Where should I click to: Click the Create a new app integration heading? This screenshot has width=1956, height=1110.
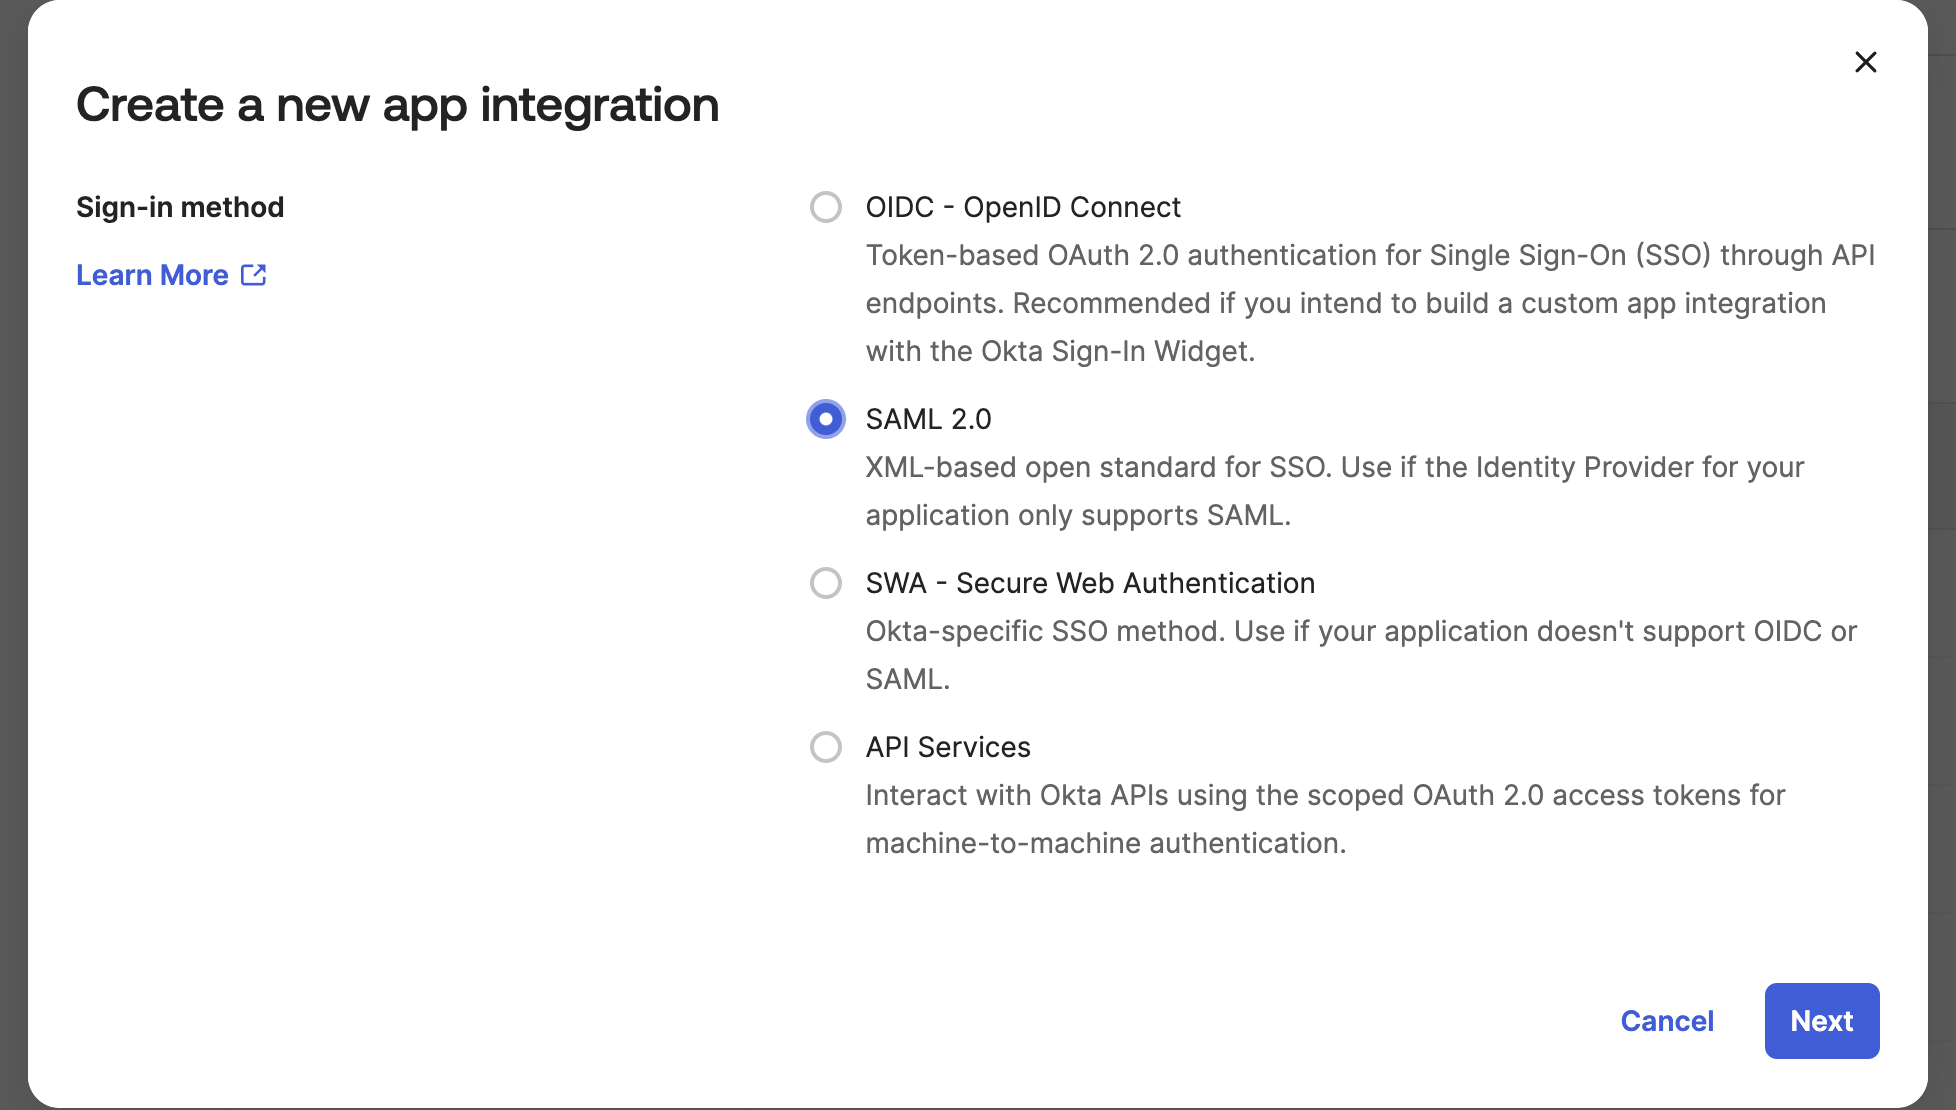[x=397, y=105]
